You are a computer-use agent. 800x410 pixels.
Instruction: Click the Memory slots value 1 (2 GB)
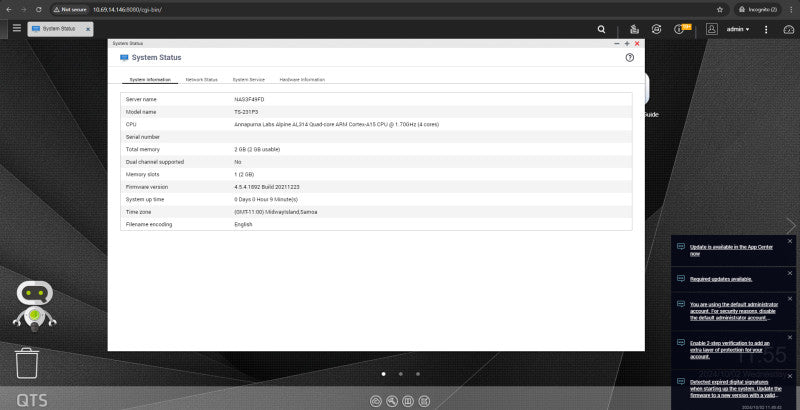tap(244, 174)
